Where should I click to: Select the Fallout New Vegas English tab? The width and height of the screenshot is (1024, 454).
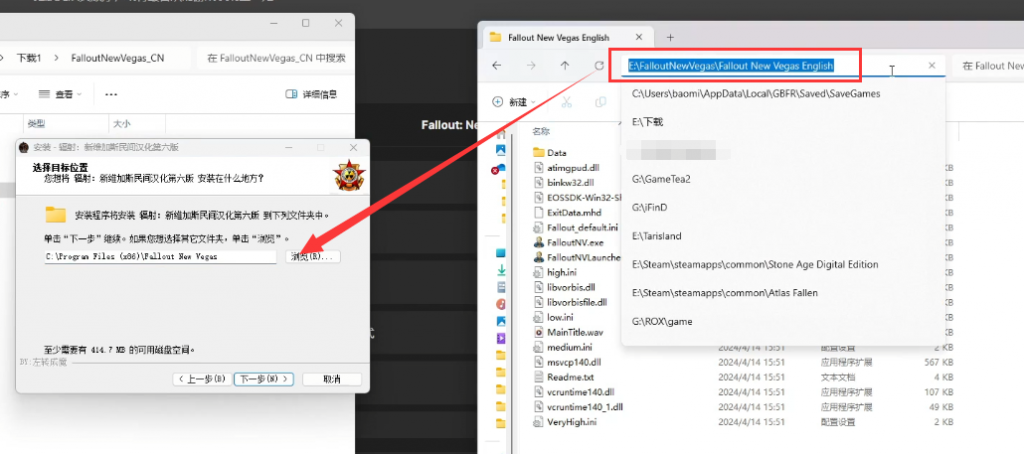(558, 37)
